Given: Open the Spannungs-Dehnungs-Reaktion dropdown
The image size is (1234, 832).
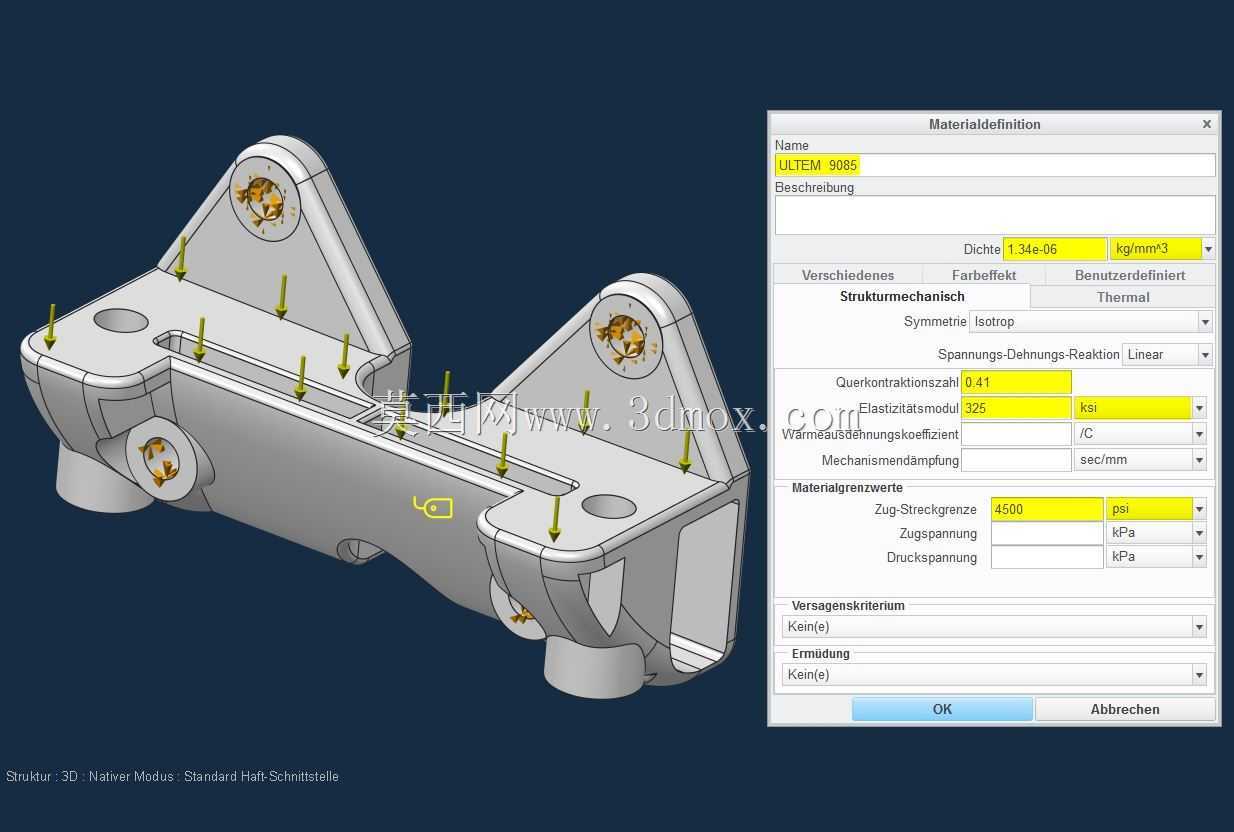Looking at the screenshot, I should point(1168,355).
